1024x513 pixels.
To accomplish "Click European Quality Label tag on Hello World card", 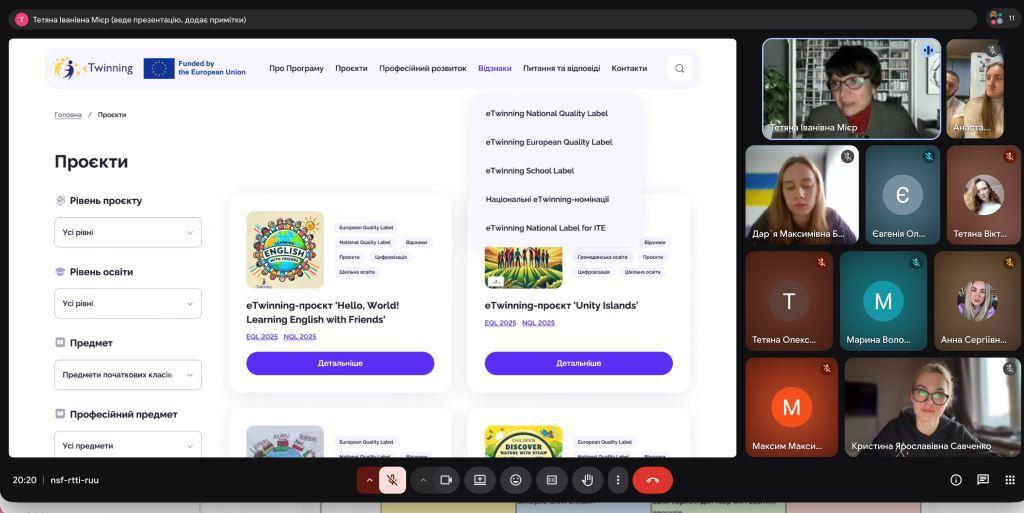I will pyautogui.click(x=366, y=228).
